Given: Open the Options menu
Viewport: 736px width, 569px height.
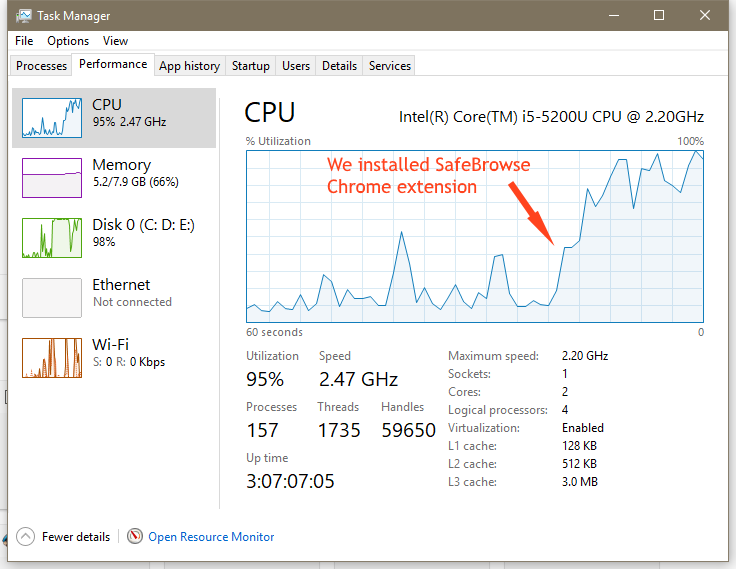Looking at the screenshot, I should 68,41.
